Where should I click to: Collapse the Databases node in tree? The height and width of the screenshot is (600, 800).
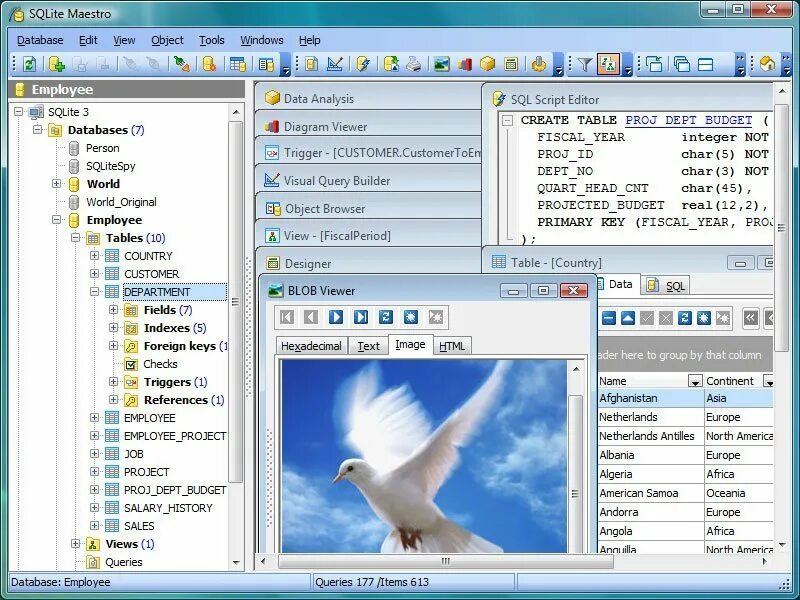[38, 129]
